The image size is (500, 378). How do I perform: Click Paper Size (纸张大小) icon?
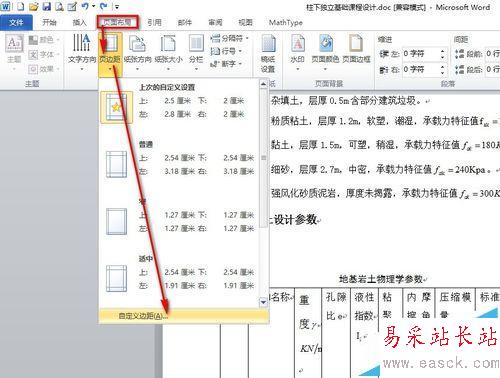pyautogui.click(x=168, y=44)
